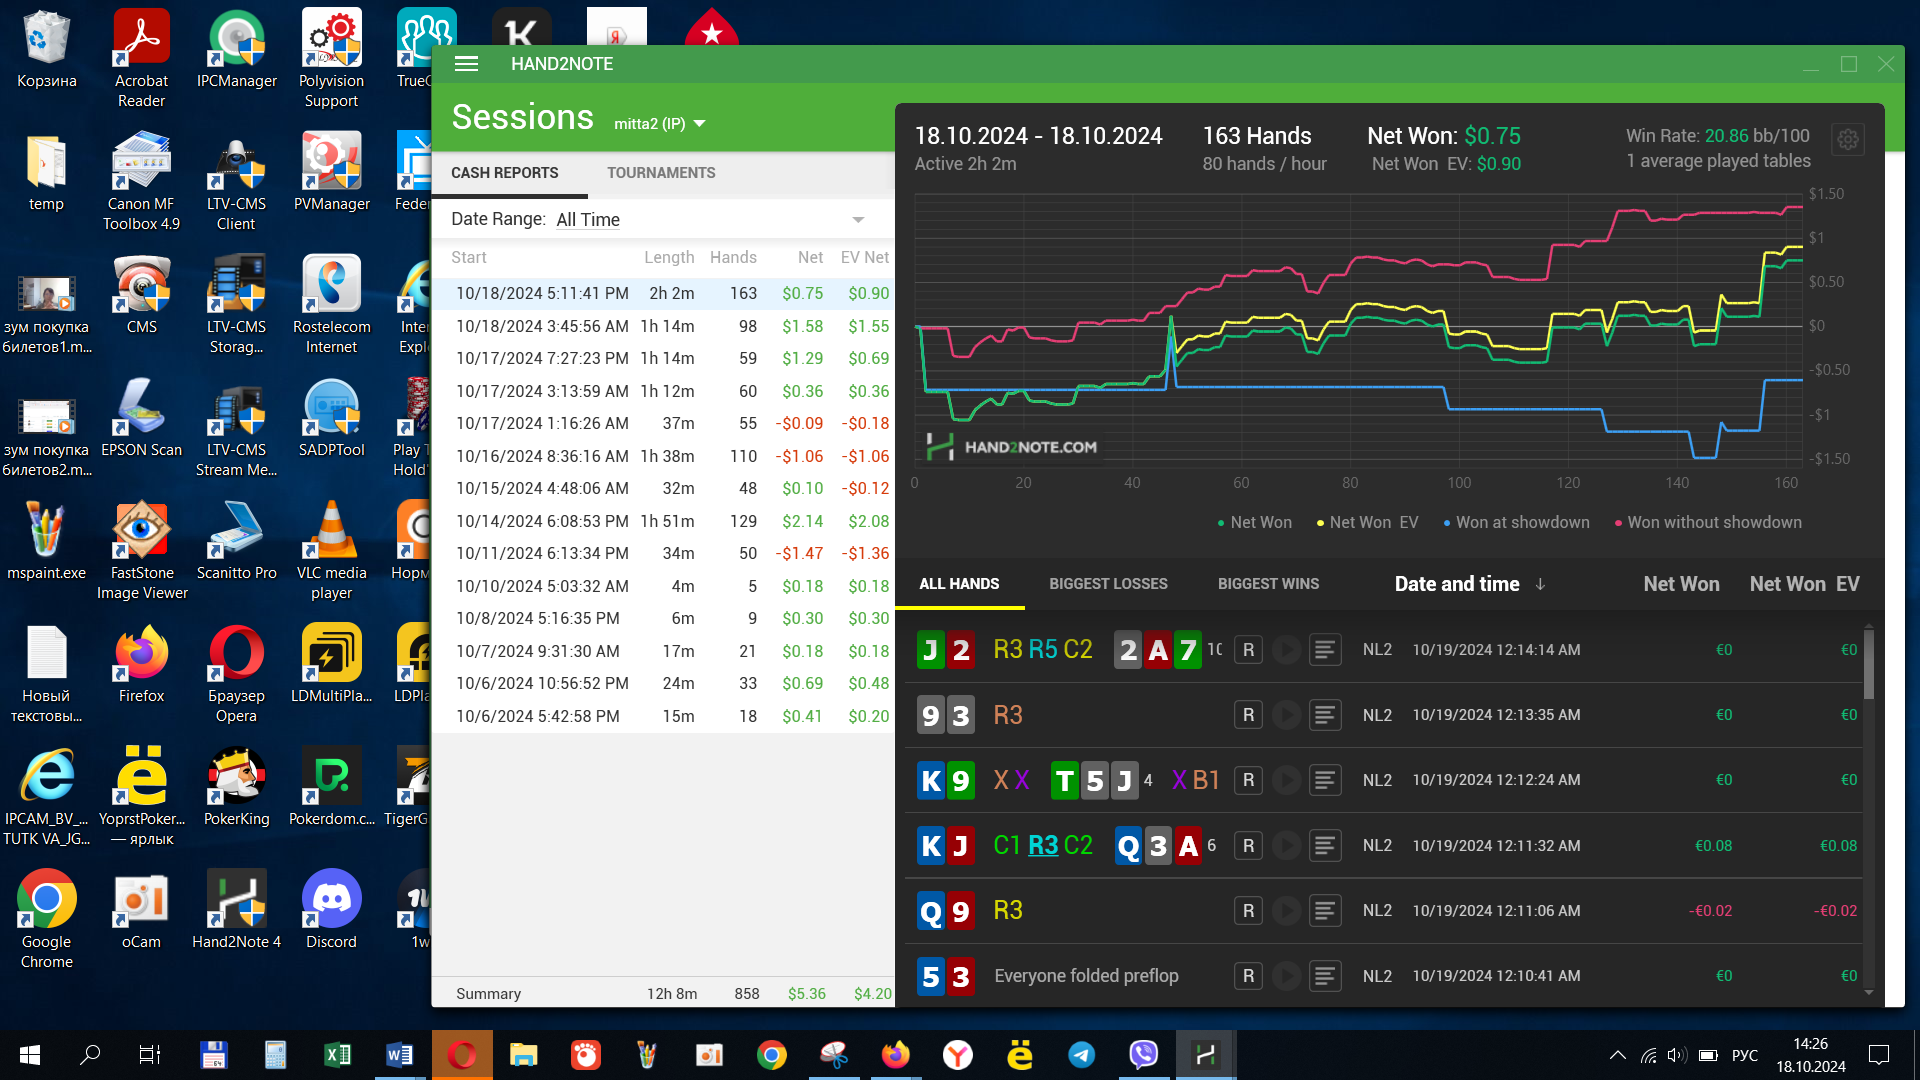This screenshot has height=1080, width=1920.
Task: Open Hand2Note 4 desktop shortcut
Action: point(236,909)
